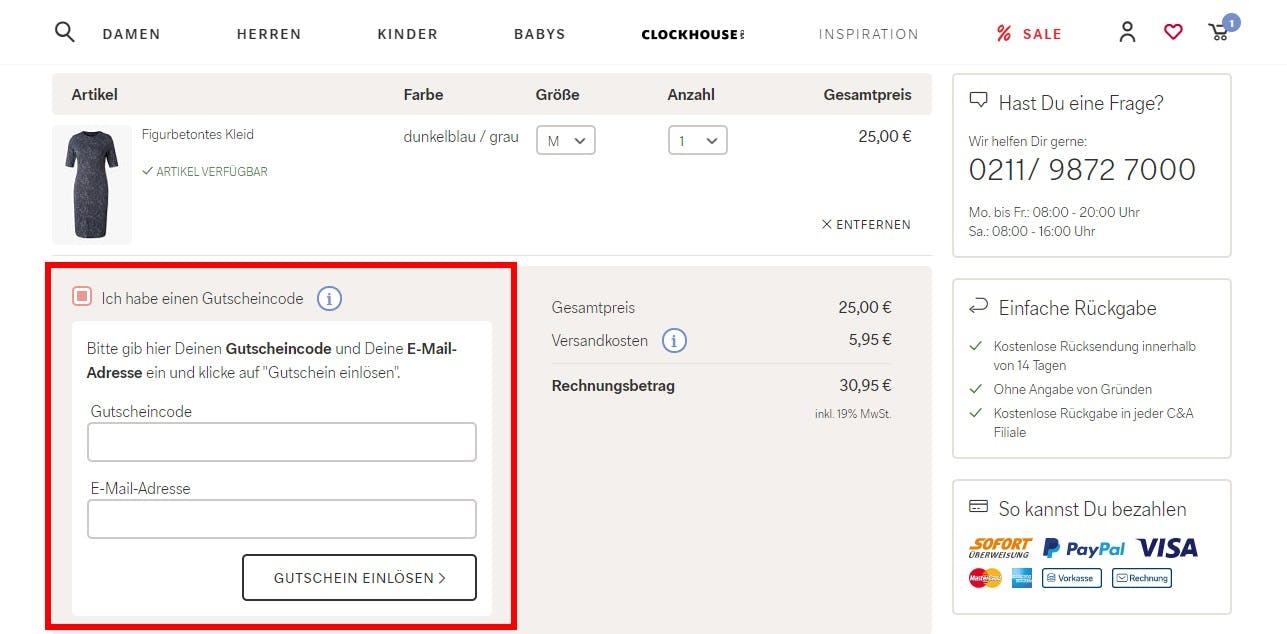The width and height of the screenshot is (1287, 634).
Task: Focus the E-Mail-Adresse input field
Action: click(x=282, y=519)
